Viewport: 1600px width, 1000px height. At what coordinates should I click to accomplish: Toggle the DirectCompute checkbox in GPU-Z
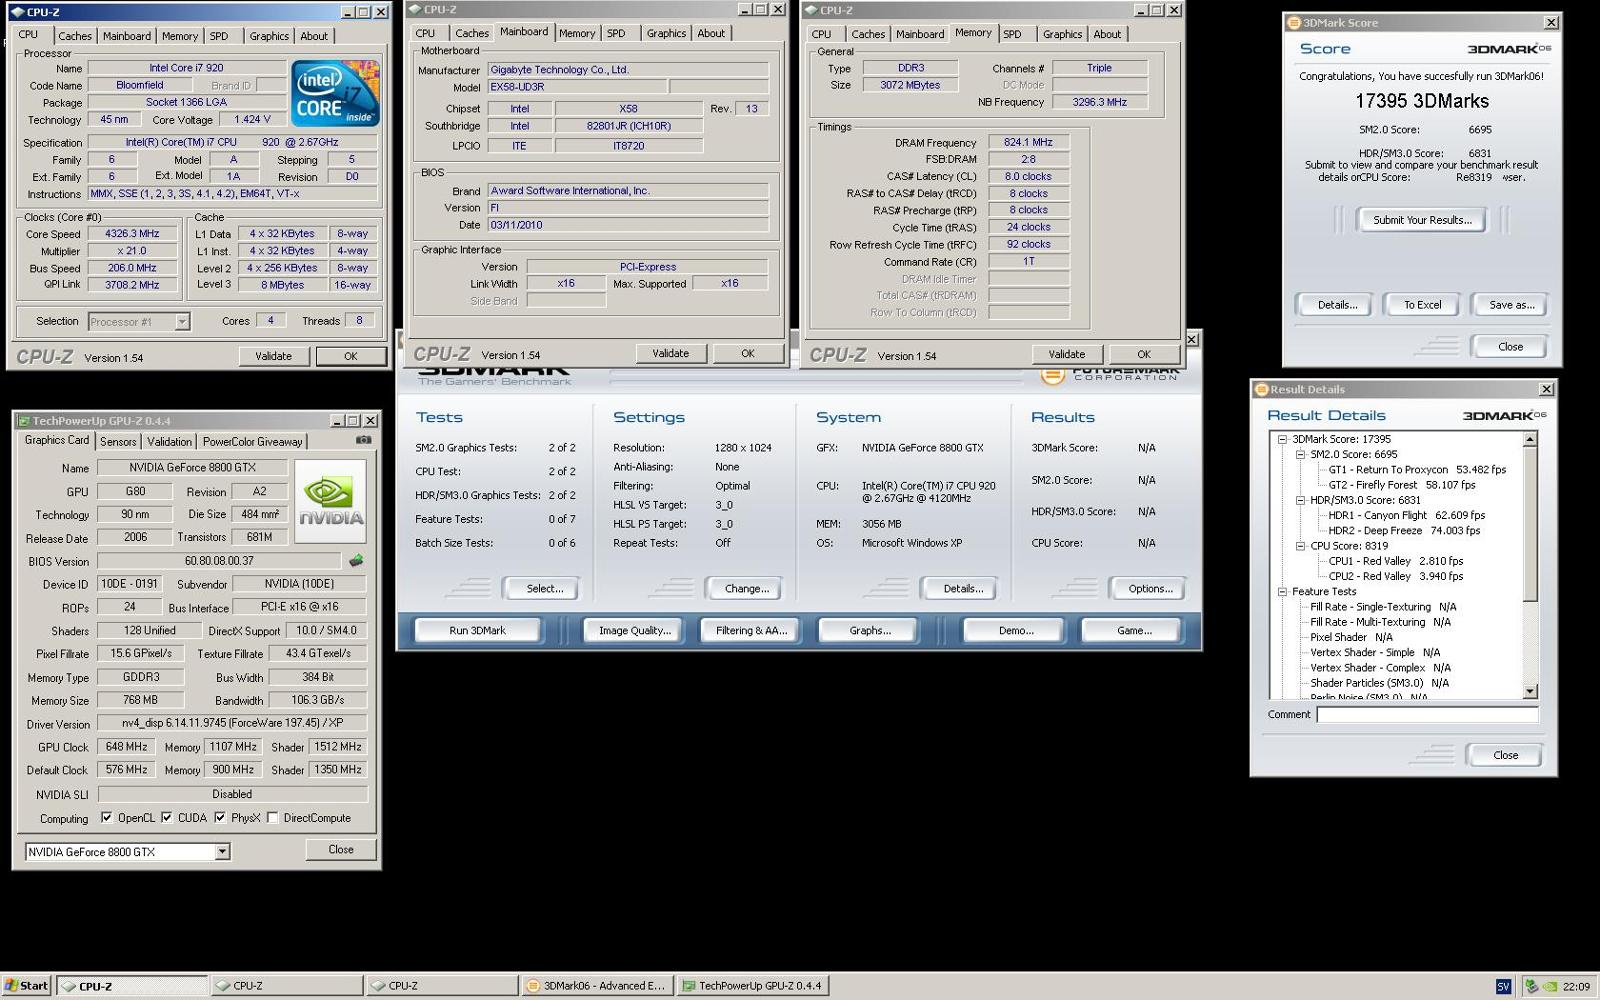click(272, 817)
